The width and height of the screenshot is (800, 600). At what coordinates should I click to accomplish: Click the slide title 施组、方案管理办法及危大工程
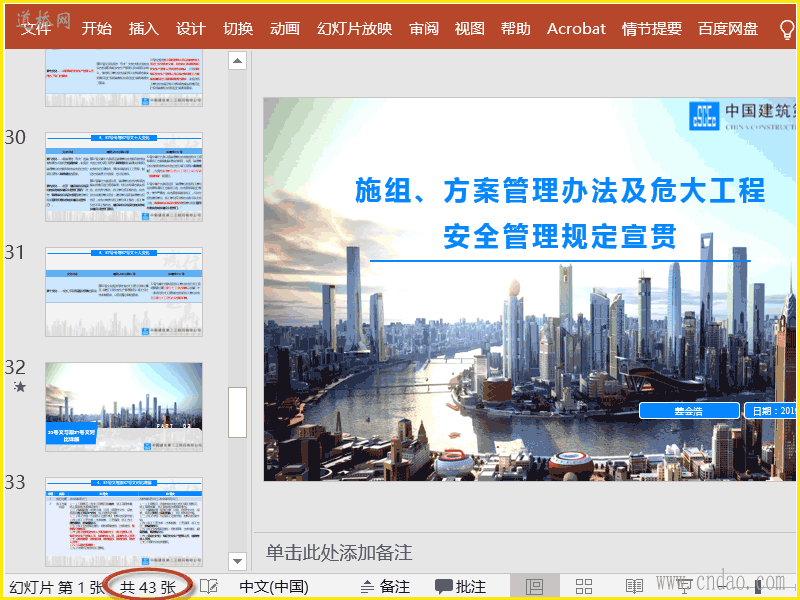coord(560,190)
